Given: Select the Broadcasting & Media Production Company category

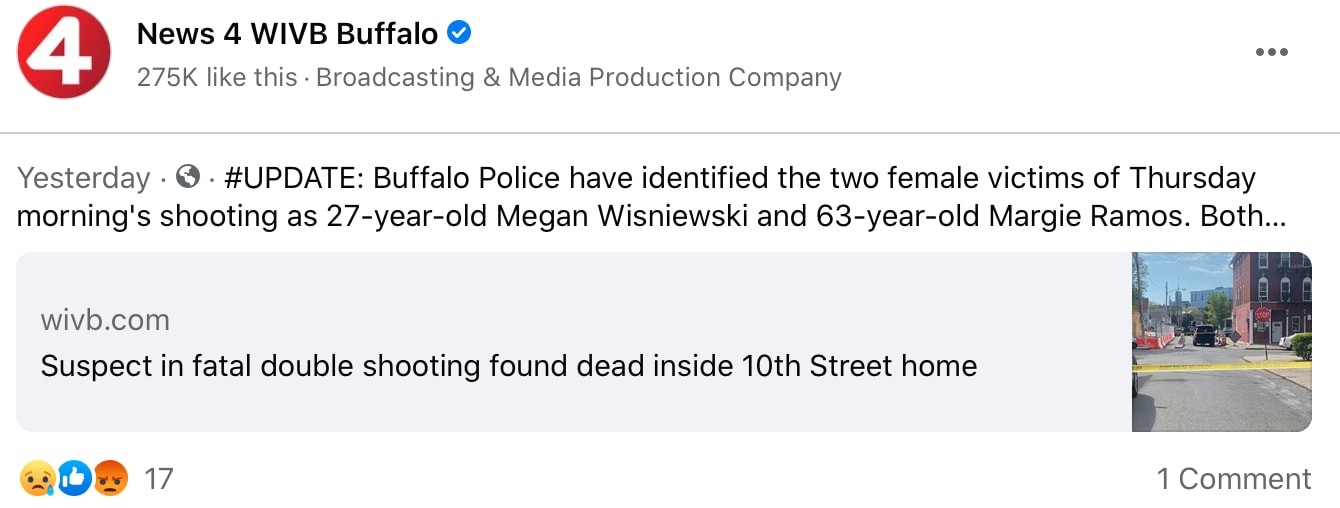Looking at the screenshot, I should pos(578,77).
